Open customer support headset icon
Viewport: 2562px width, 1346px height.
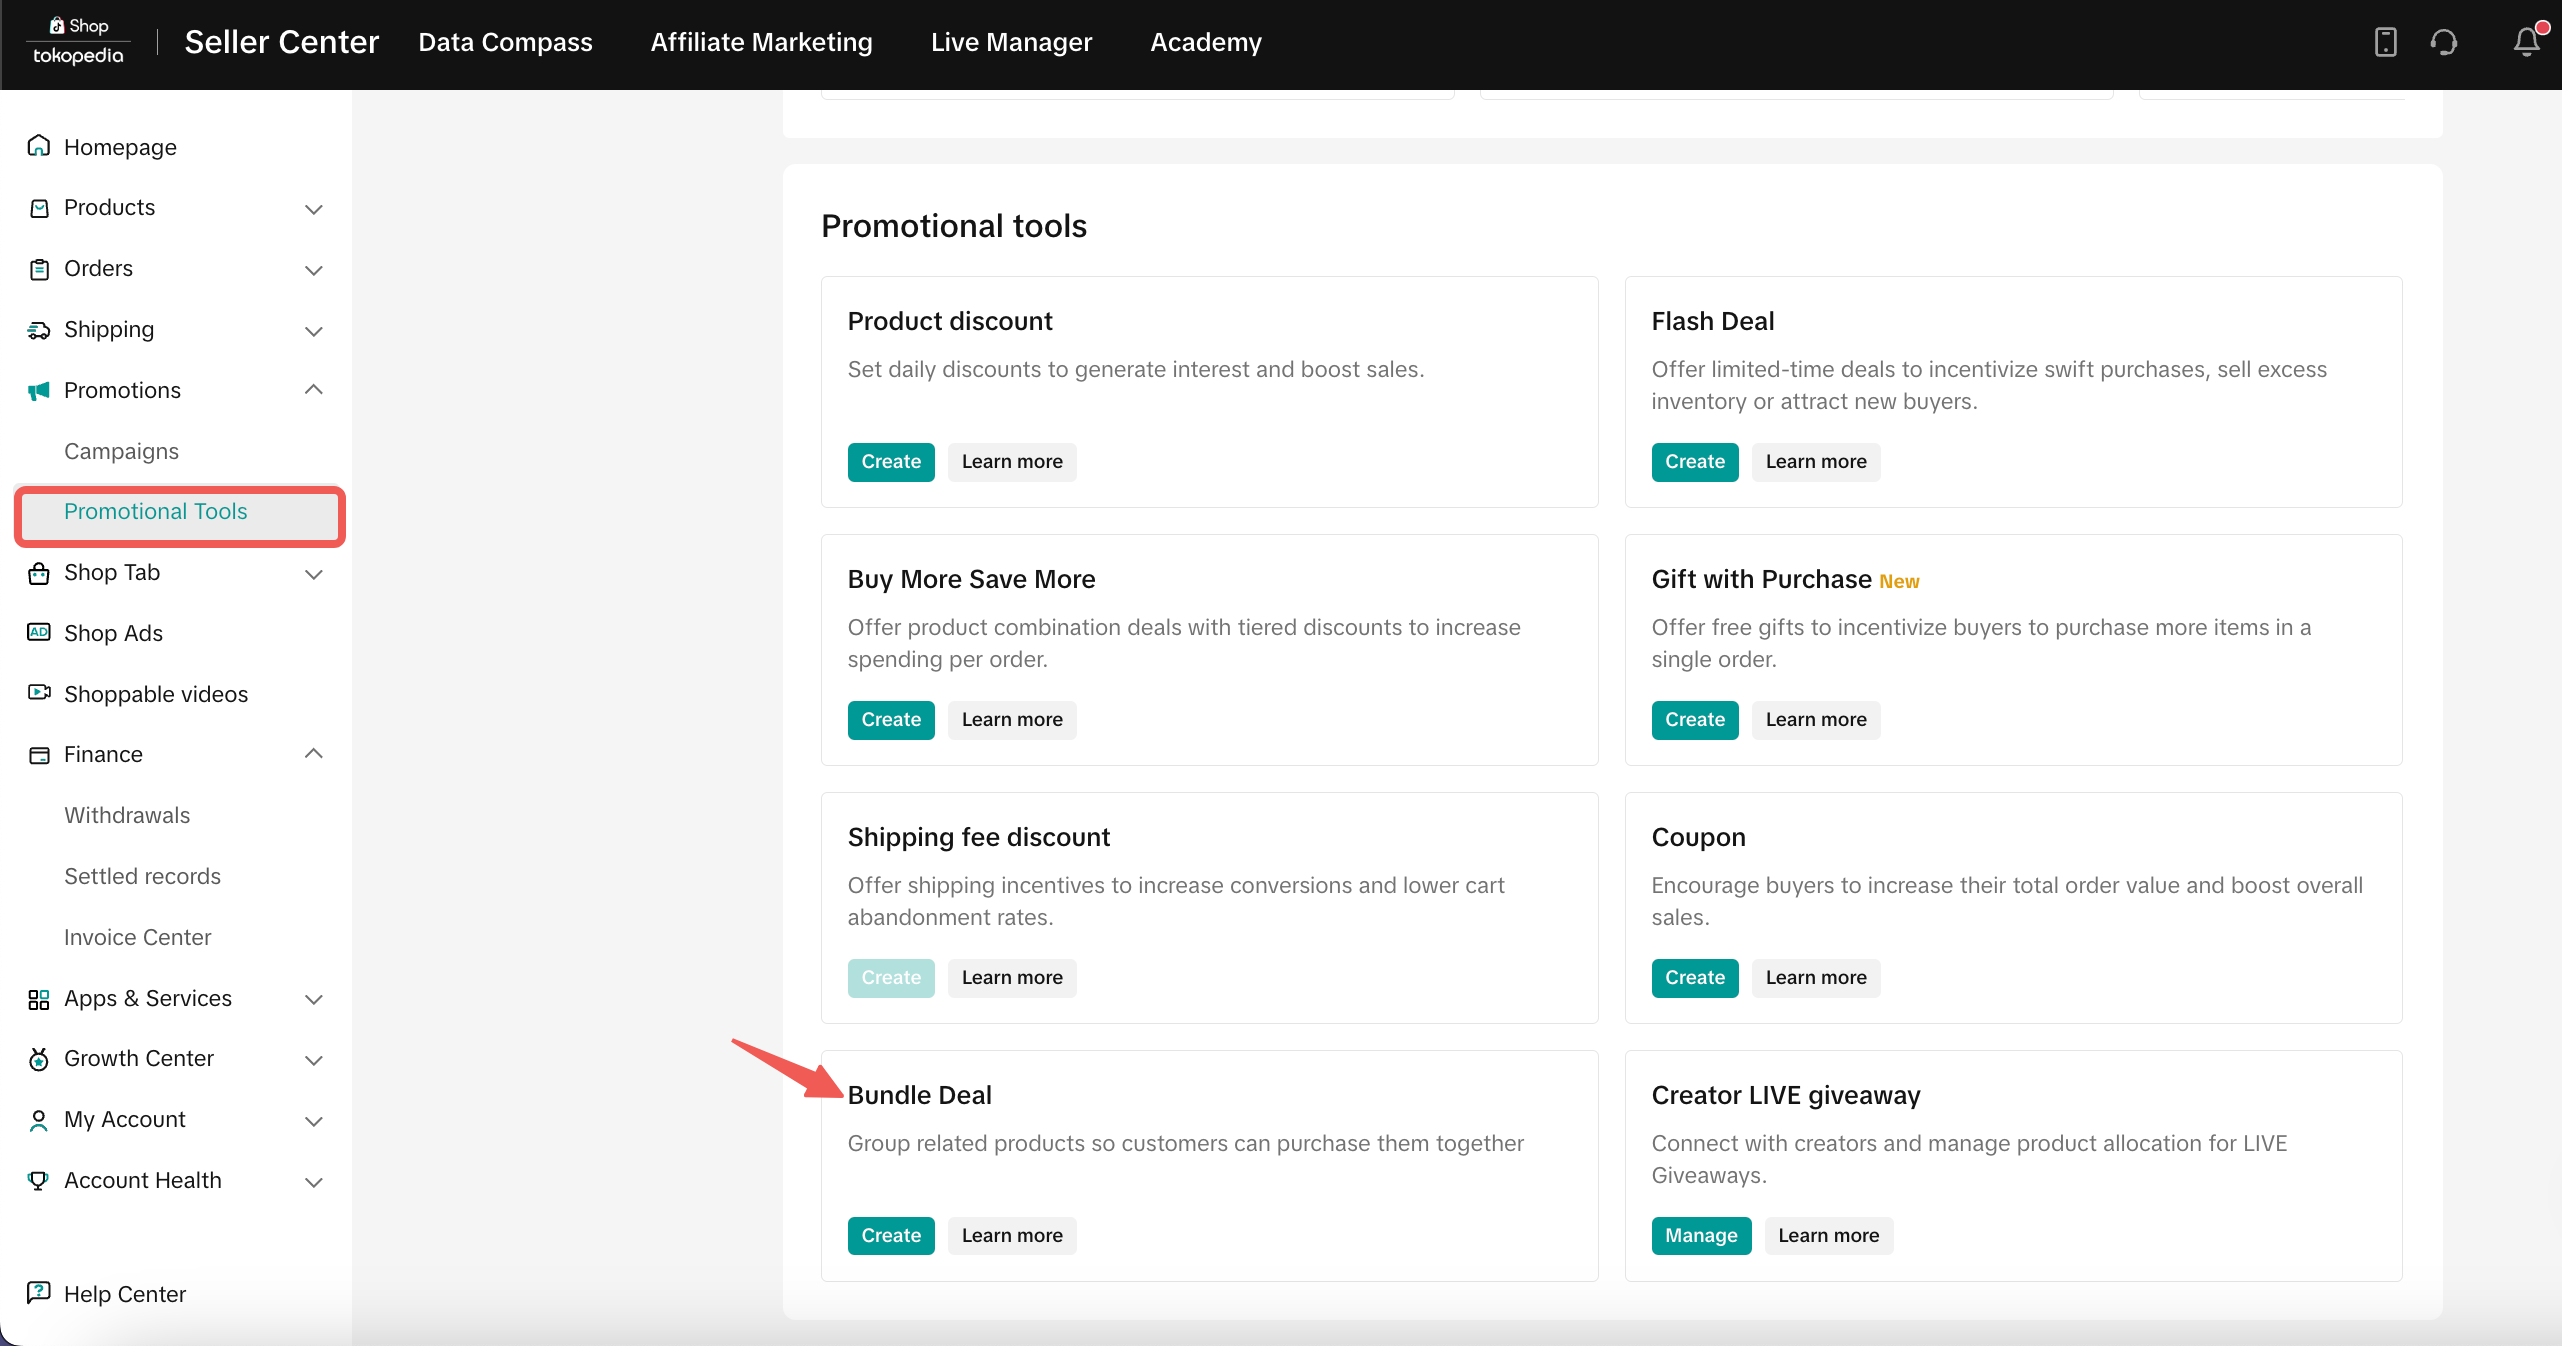2444,42
